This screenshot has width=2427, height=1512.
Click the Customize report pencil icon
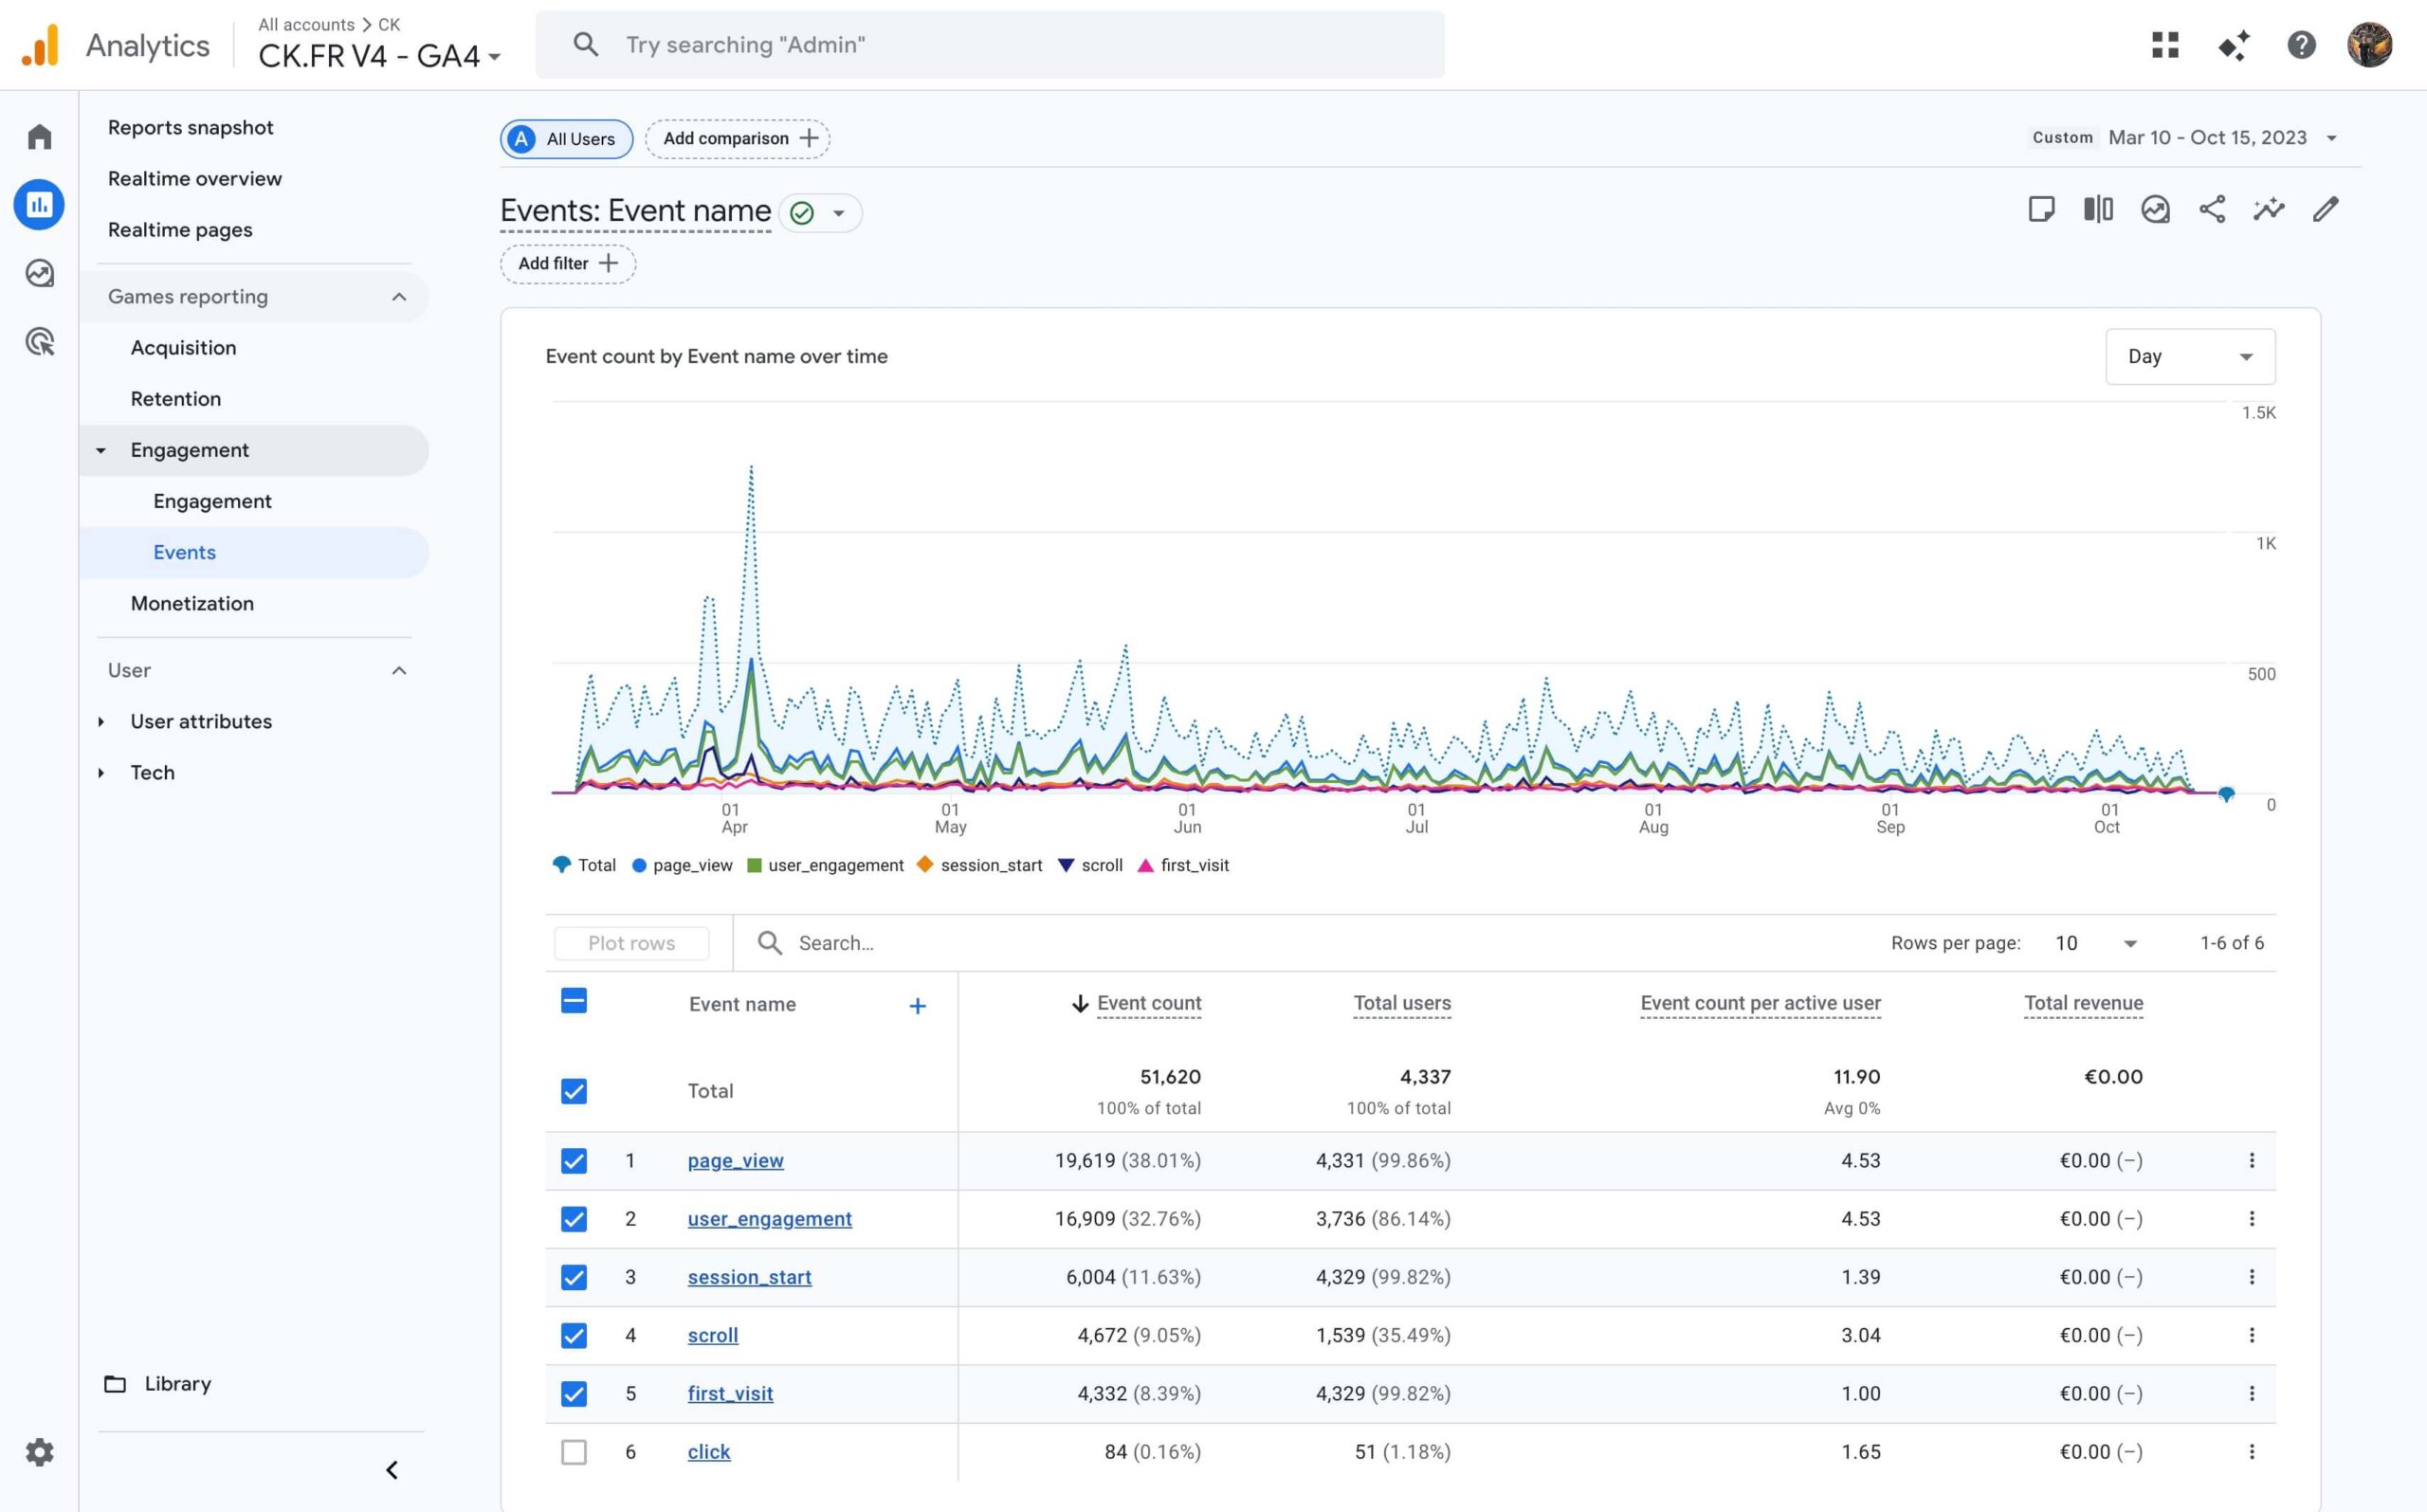pyautogui.click(x=2325, y=209)
